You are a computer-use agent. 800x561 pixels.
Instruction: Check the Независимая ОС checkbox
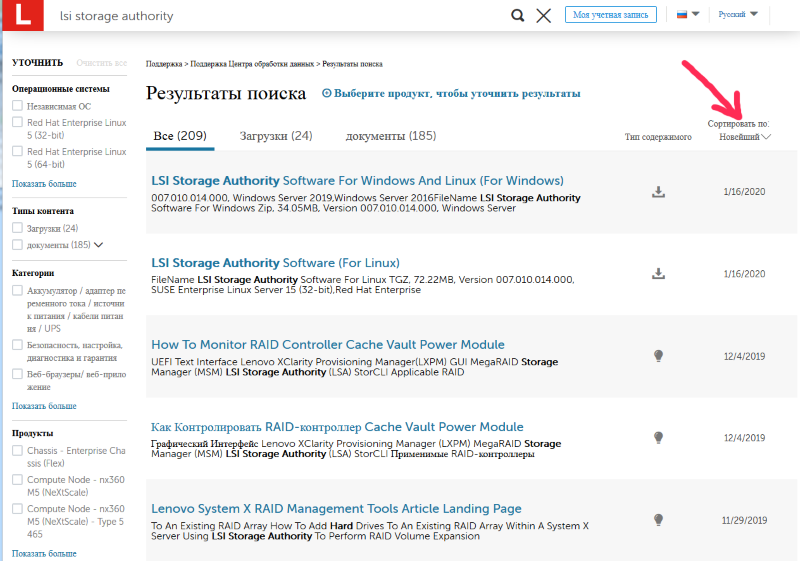coord(17,106)
